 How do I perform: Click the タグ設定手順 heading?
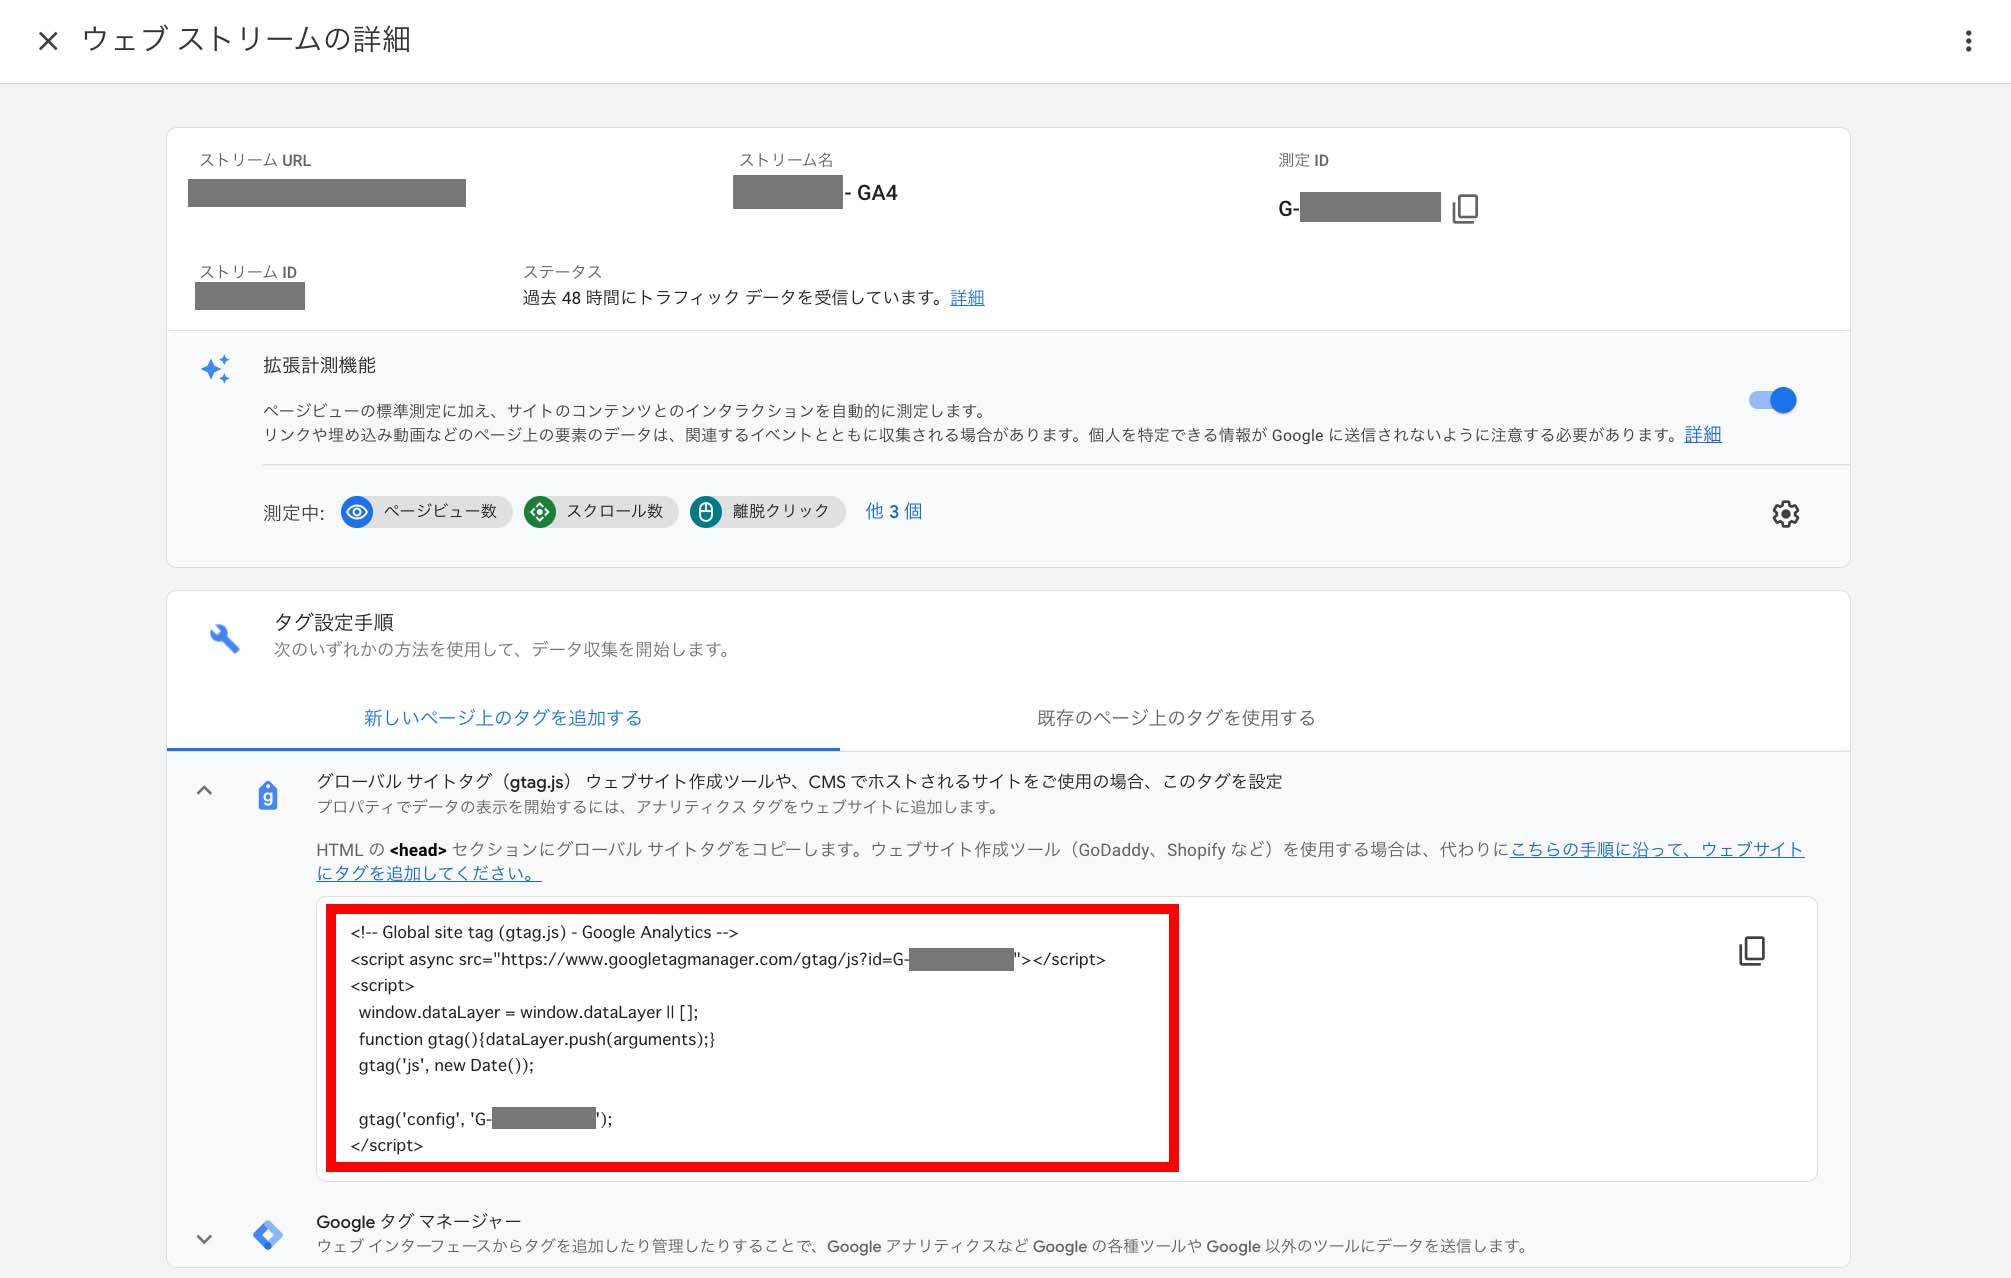(334, 622)
